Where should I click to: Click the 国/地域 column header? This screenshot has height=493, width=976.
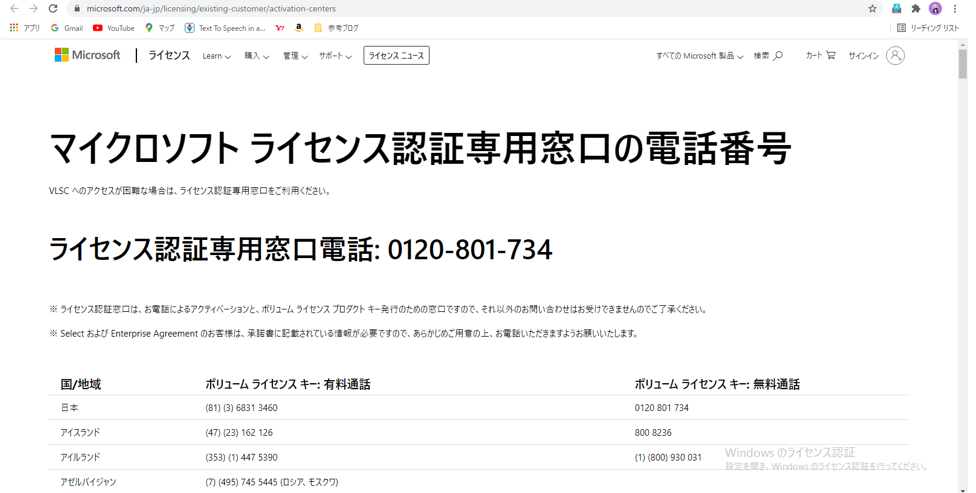tap(80, 385)
